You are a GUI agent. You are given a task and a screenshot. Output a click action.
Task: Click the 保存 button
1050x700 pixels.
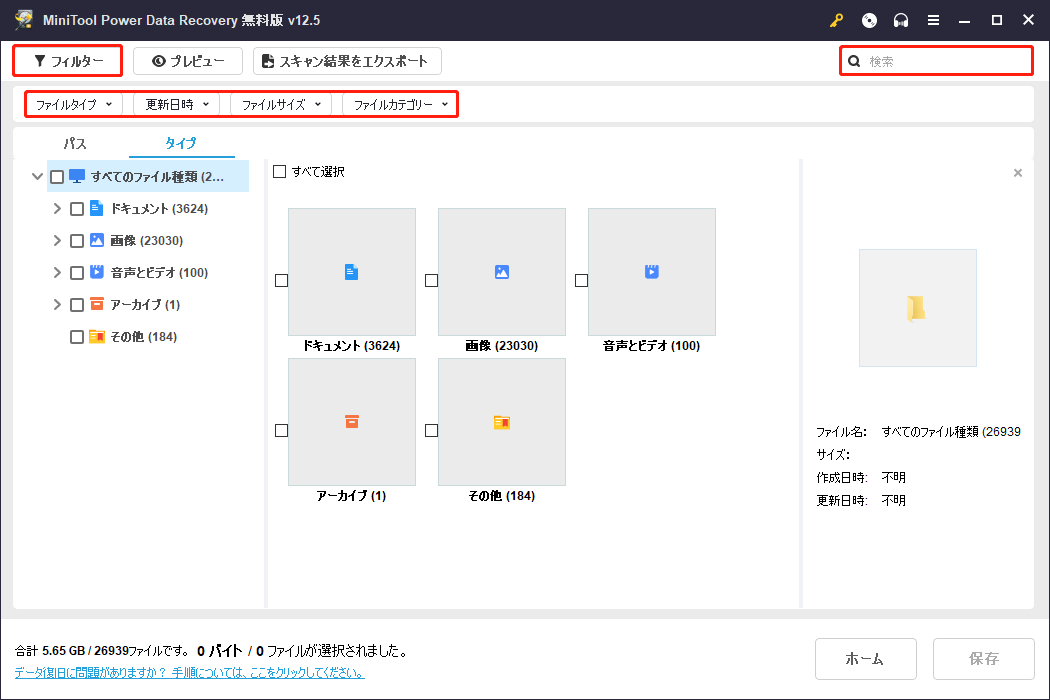(x=984, y=659)
